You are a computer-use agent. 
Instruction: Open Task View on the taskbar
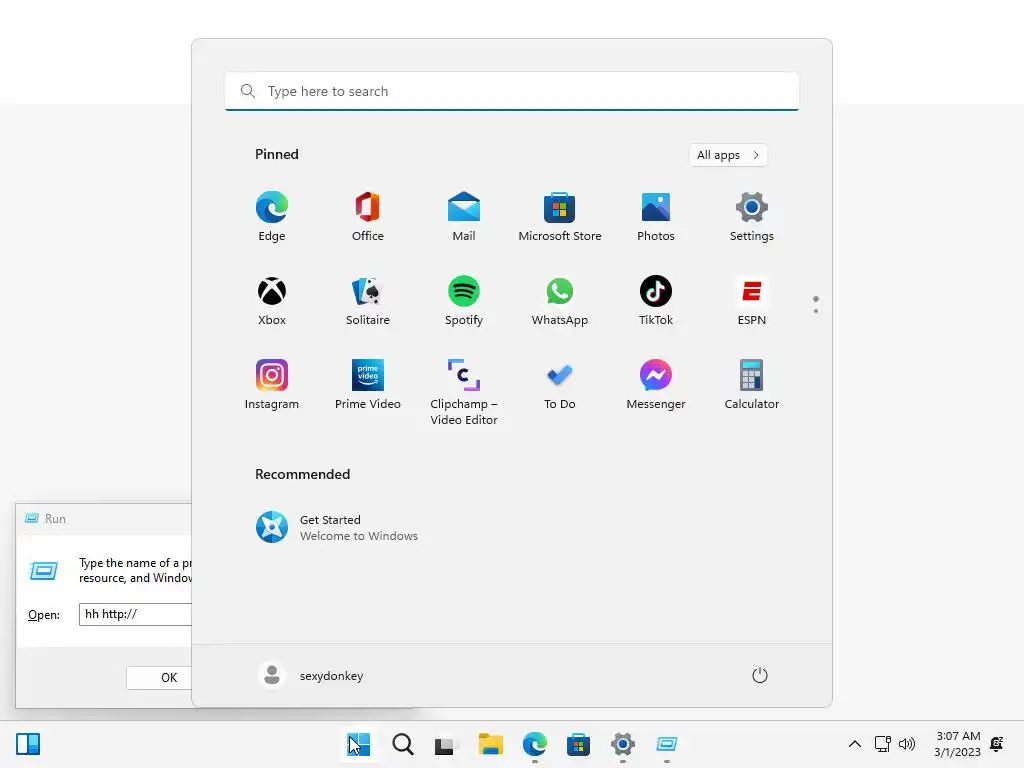point(447,744)
